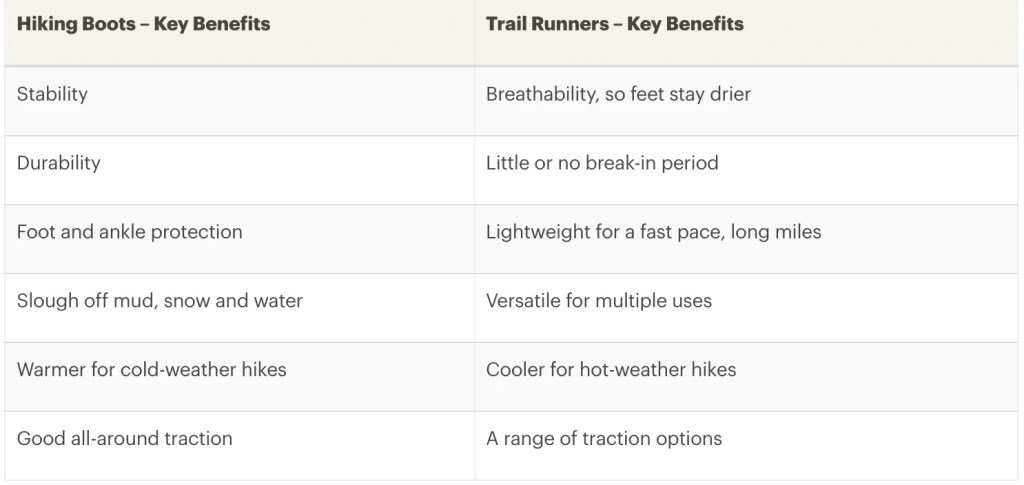Click the Trail Runners – Key Benefits header
1024x485 pixels.
point(614,24)
